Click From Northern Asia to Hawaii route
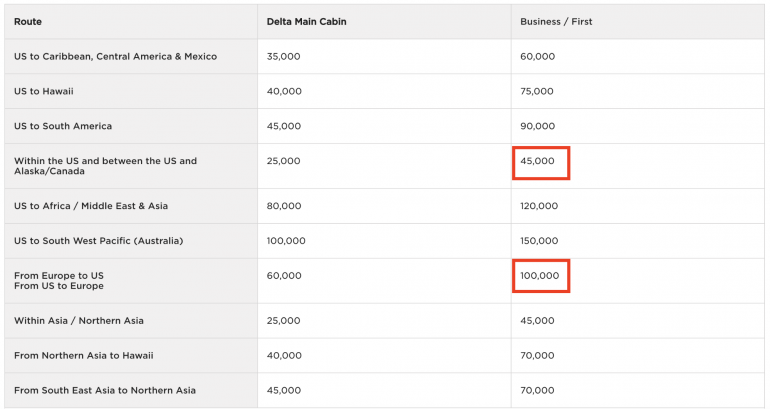Image resolution: width=770 pixels, height=409 pixels. click(83, 355)
